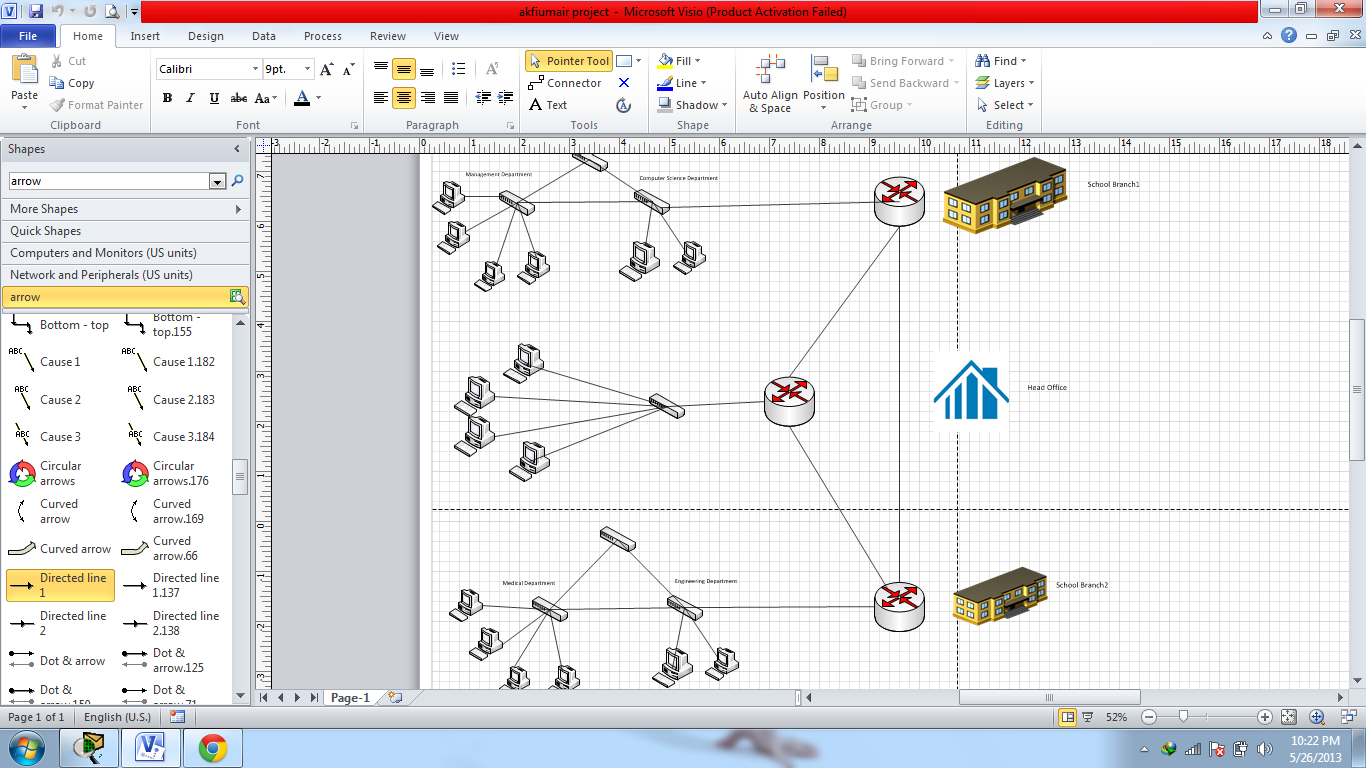This screenshot has width=1366, height=768.
Task: Click the Select button in Editing group
Action: pos(1003,104)
